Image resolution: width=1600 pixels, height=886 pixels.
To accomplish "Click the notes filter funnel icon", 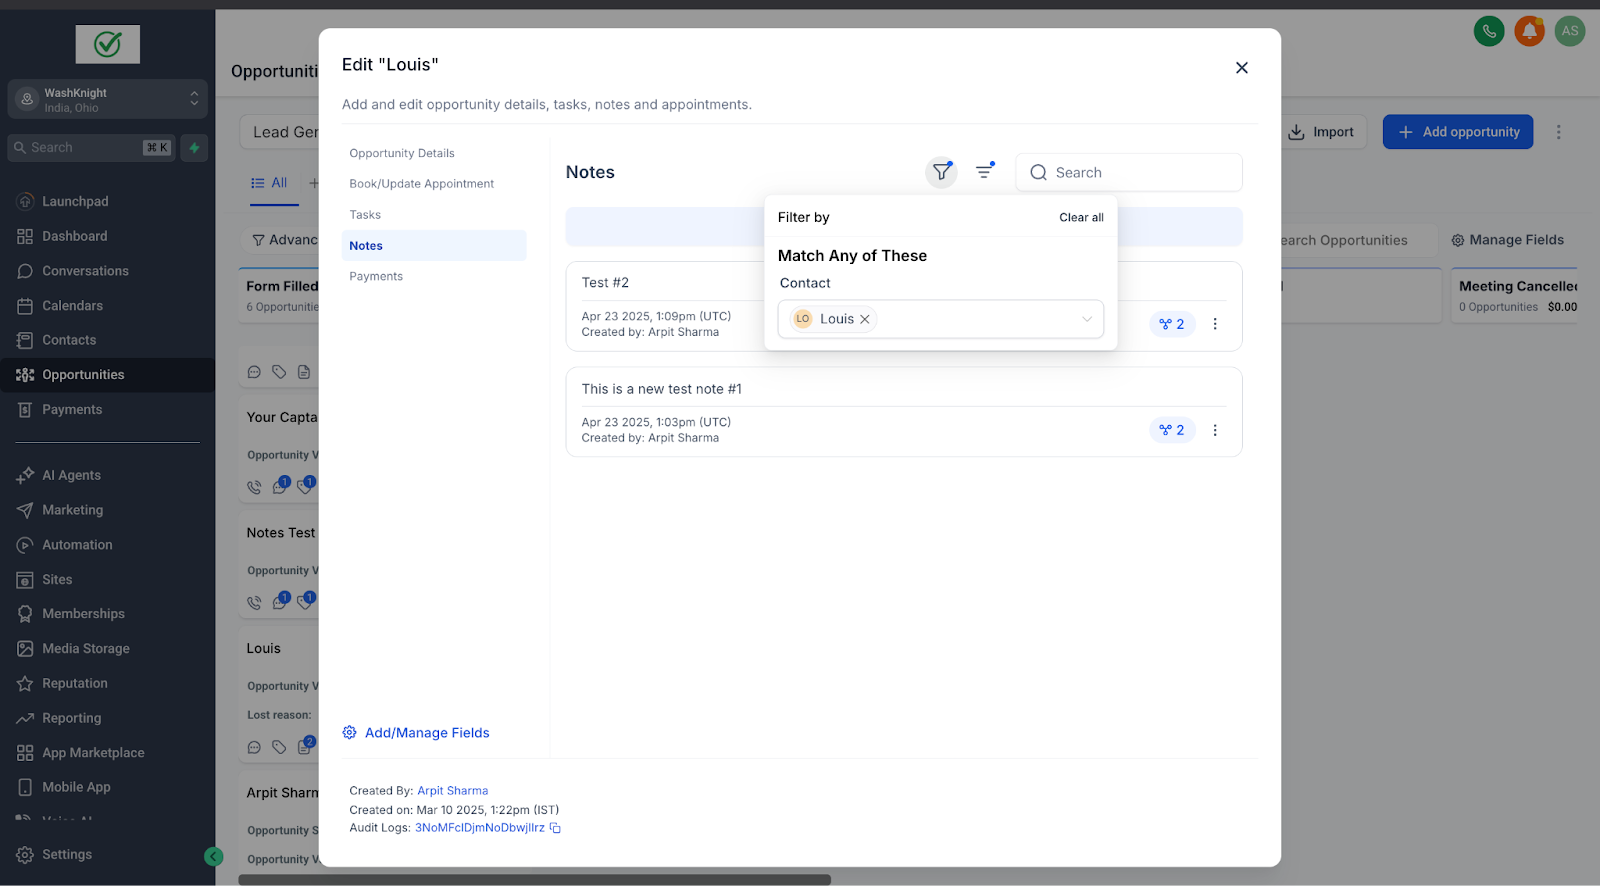I will pos(941,172).
